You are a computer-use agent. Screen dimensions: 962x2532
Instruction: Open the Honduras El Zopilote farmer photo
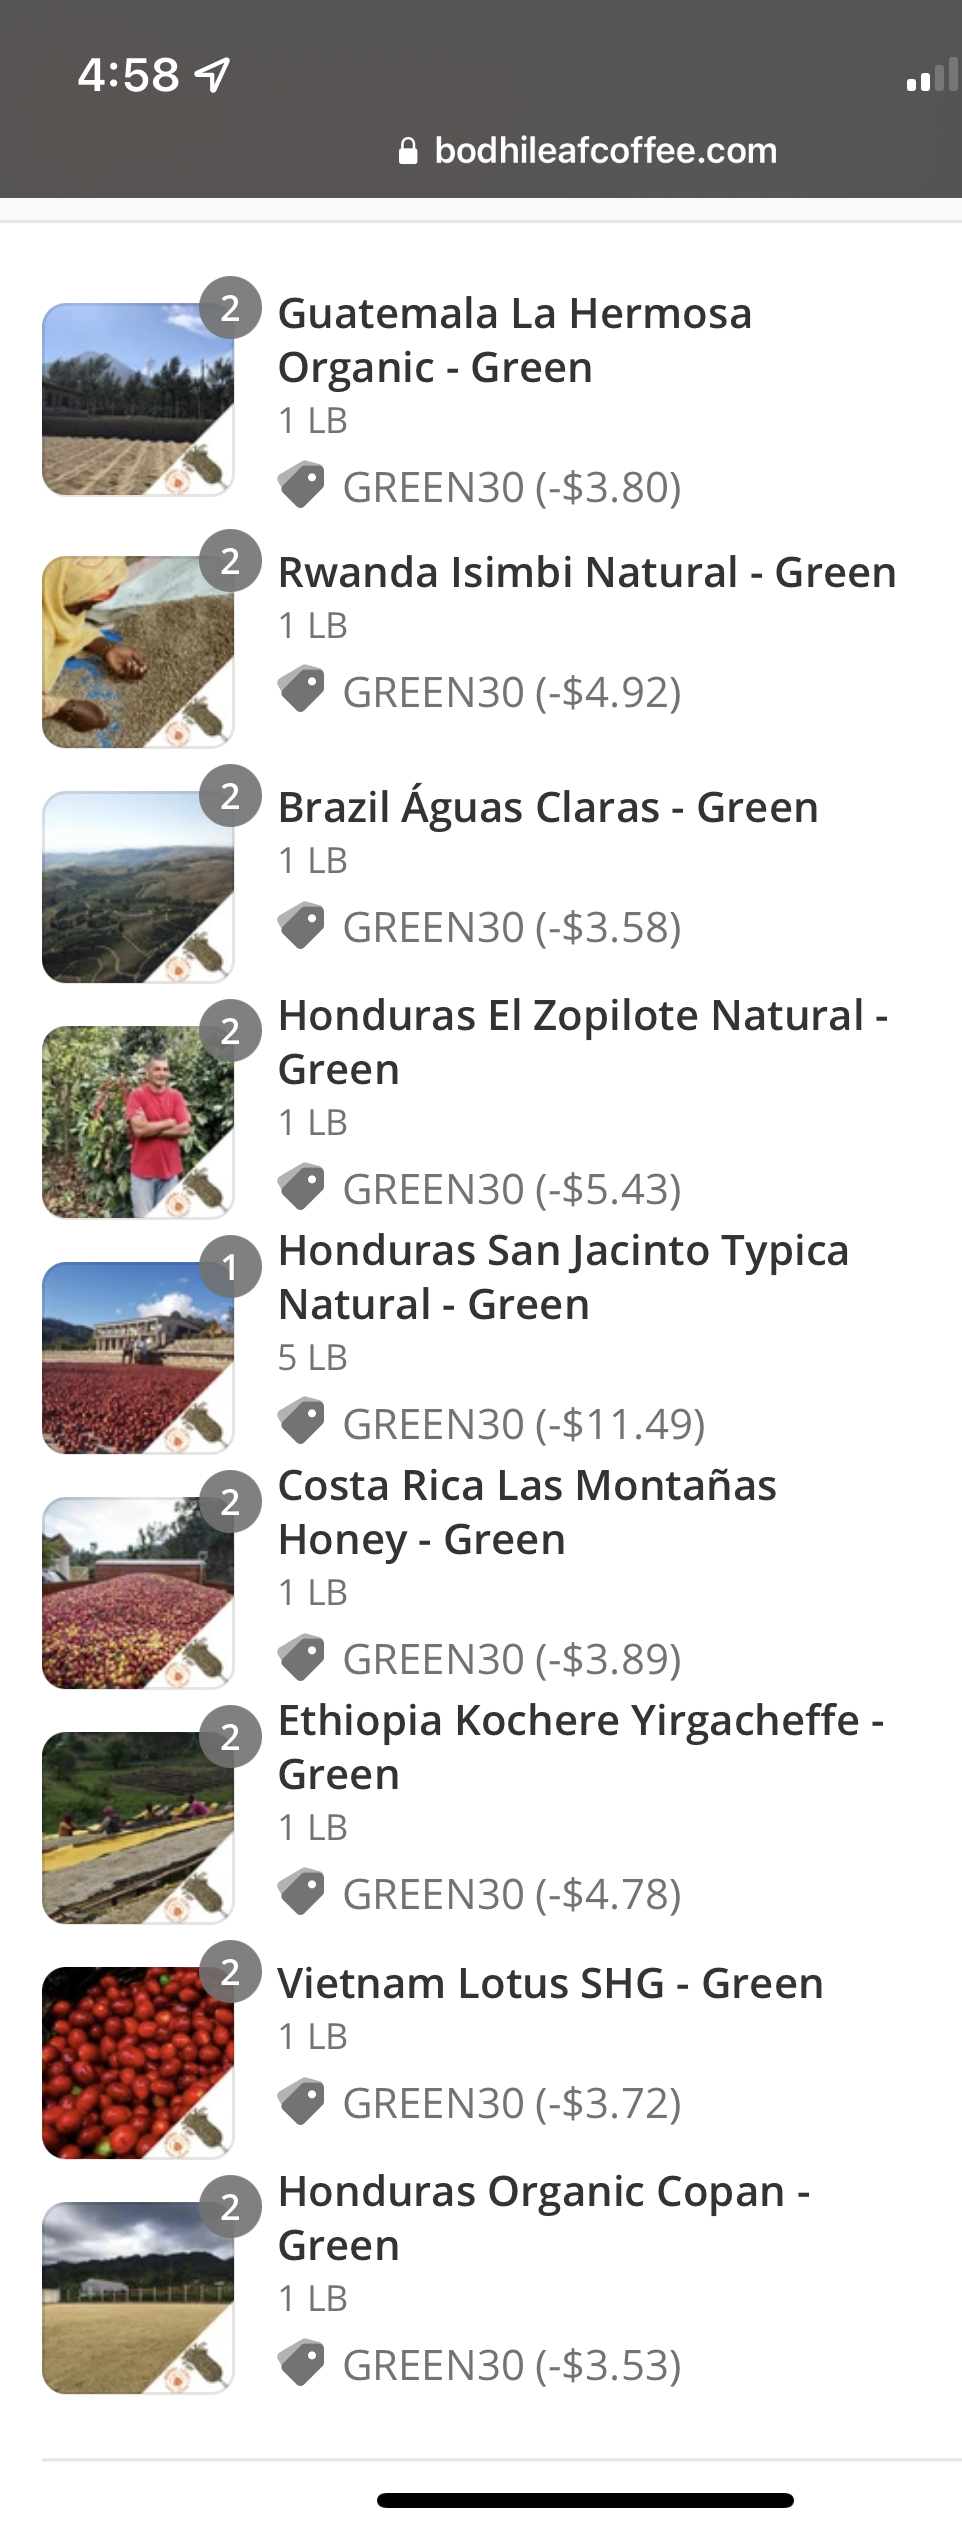138,1122
